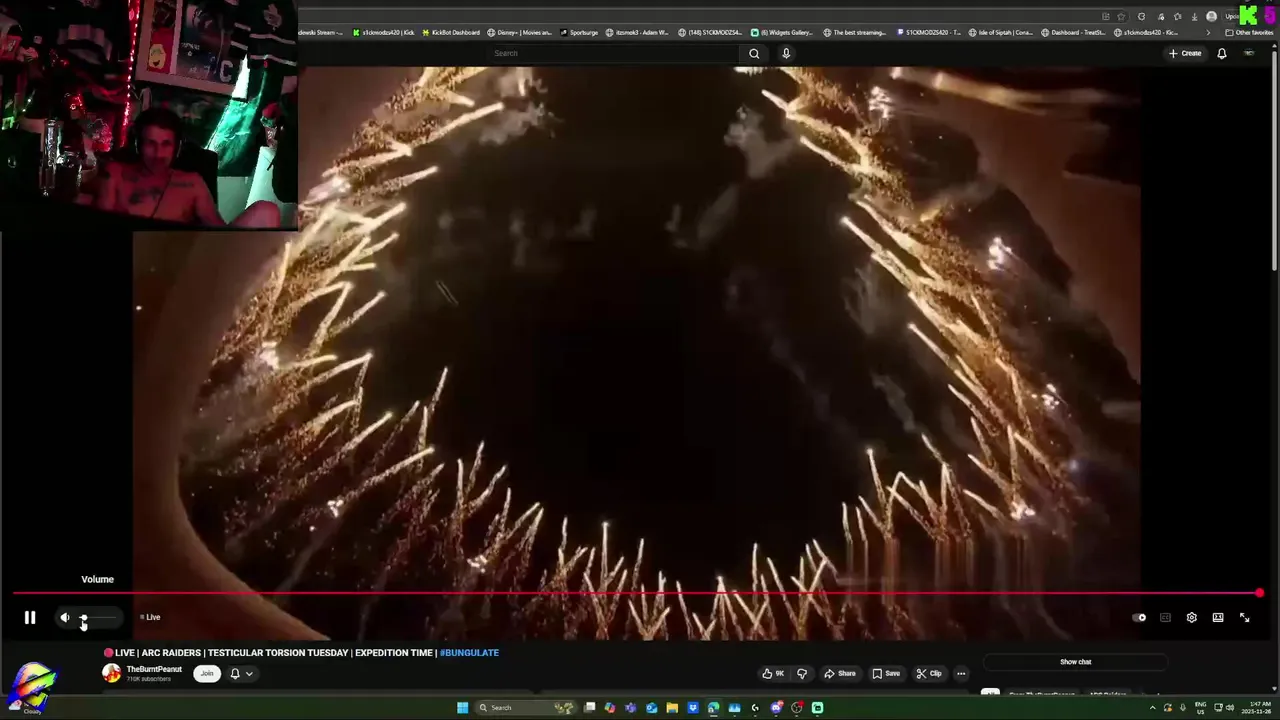The image size is (1280, 720).
Task: Open Other favorites folder
Action: [x=1249, y=32]
